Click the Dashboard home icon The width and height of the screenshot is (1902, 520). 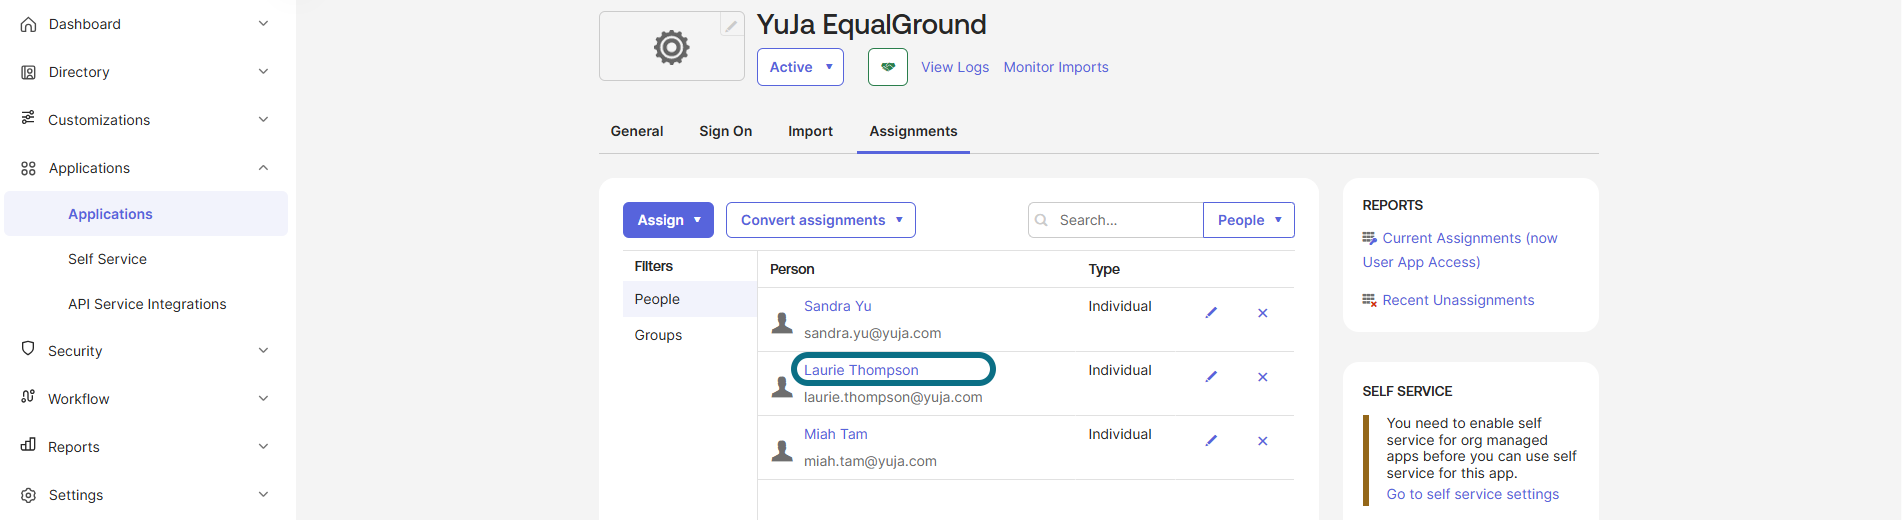coord(28,24)
